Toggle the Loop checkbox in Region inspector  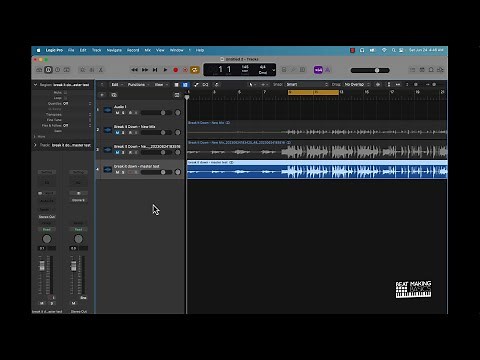coord(65,98)
